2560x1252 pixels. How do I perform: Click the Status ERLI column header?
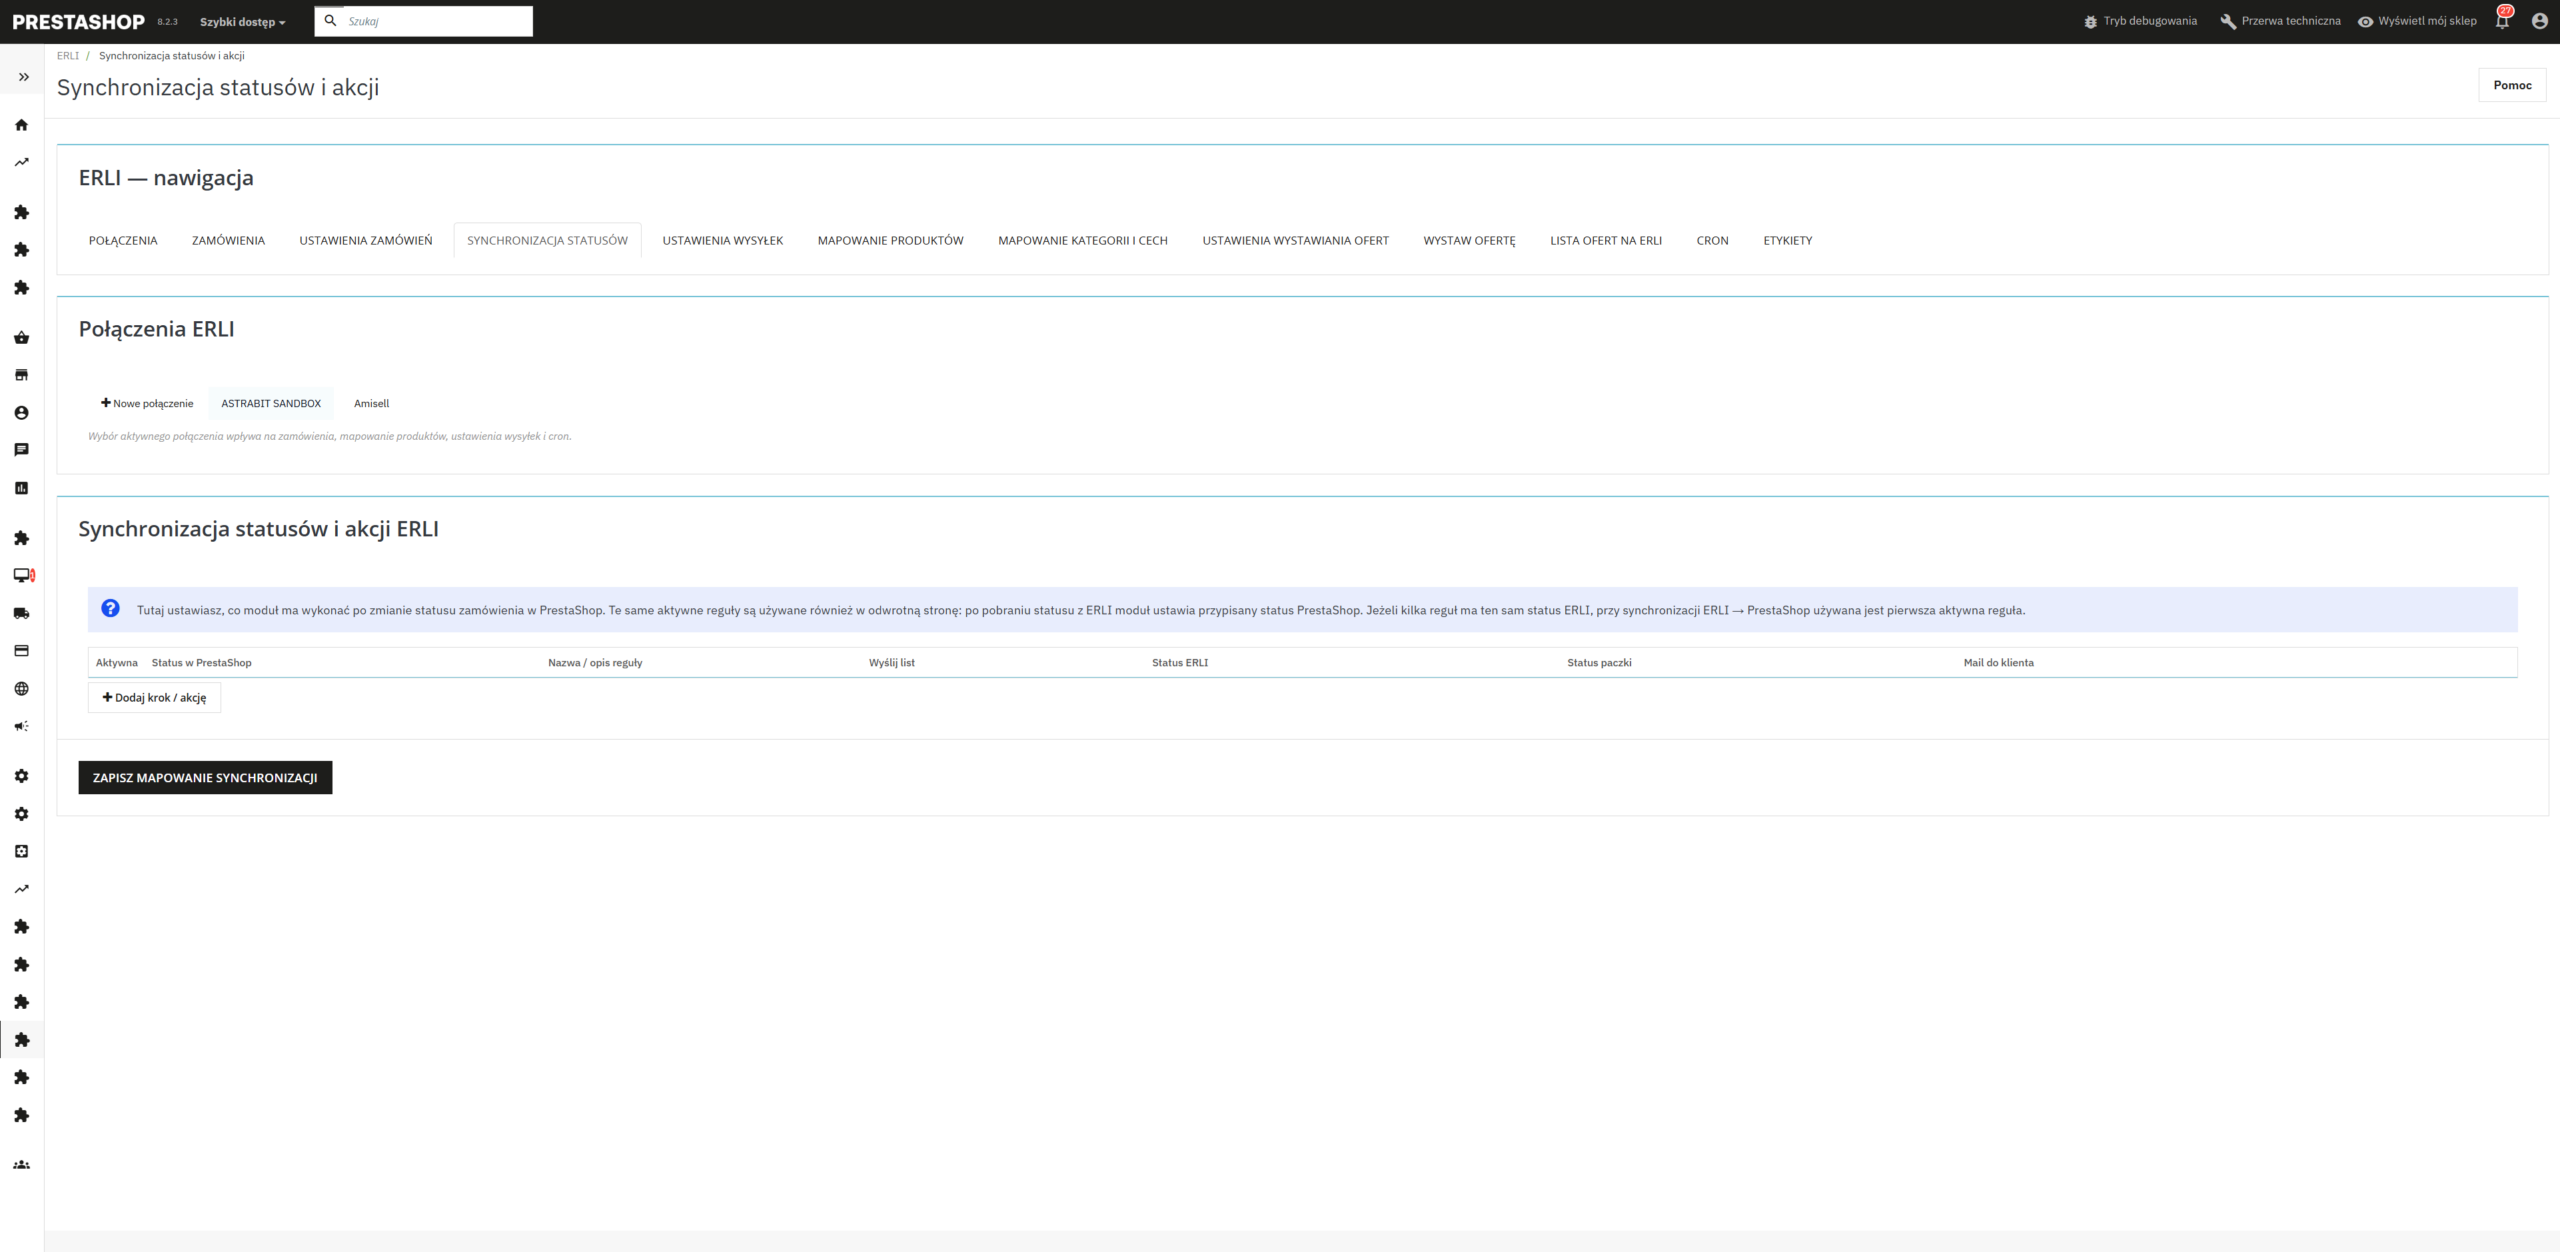(1180, 662)
